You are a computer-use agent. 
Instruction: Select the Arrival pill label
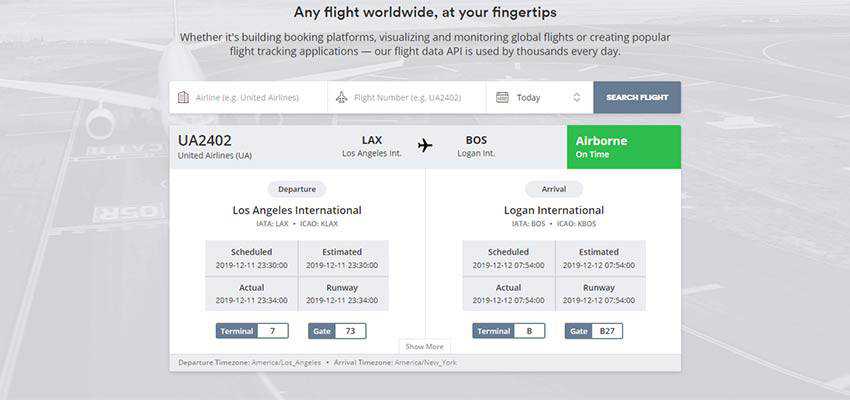[x=554, y=188]
